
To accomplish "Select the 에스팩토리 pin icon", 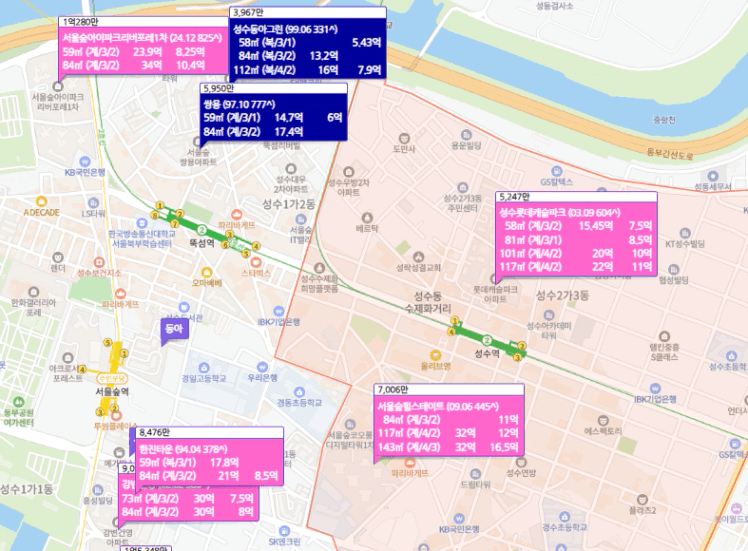I will (603, 420).
